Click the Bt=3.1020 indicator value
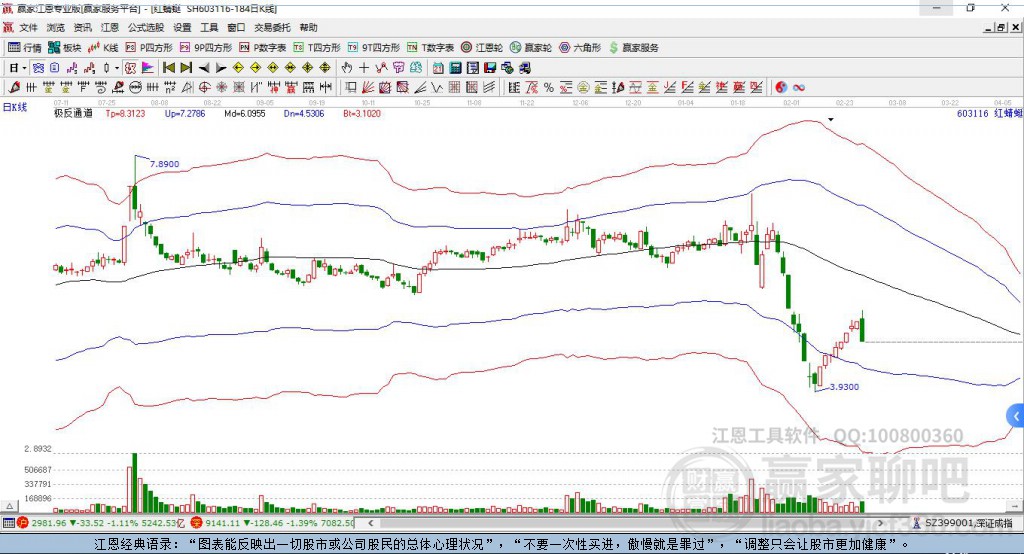The width and height of the screenshot is (1024, 554). coord(362,113)
